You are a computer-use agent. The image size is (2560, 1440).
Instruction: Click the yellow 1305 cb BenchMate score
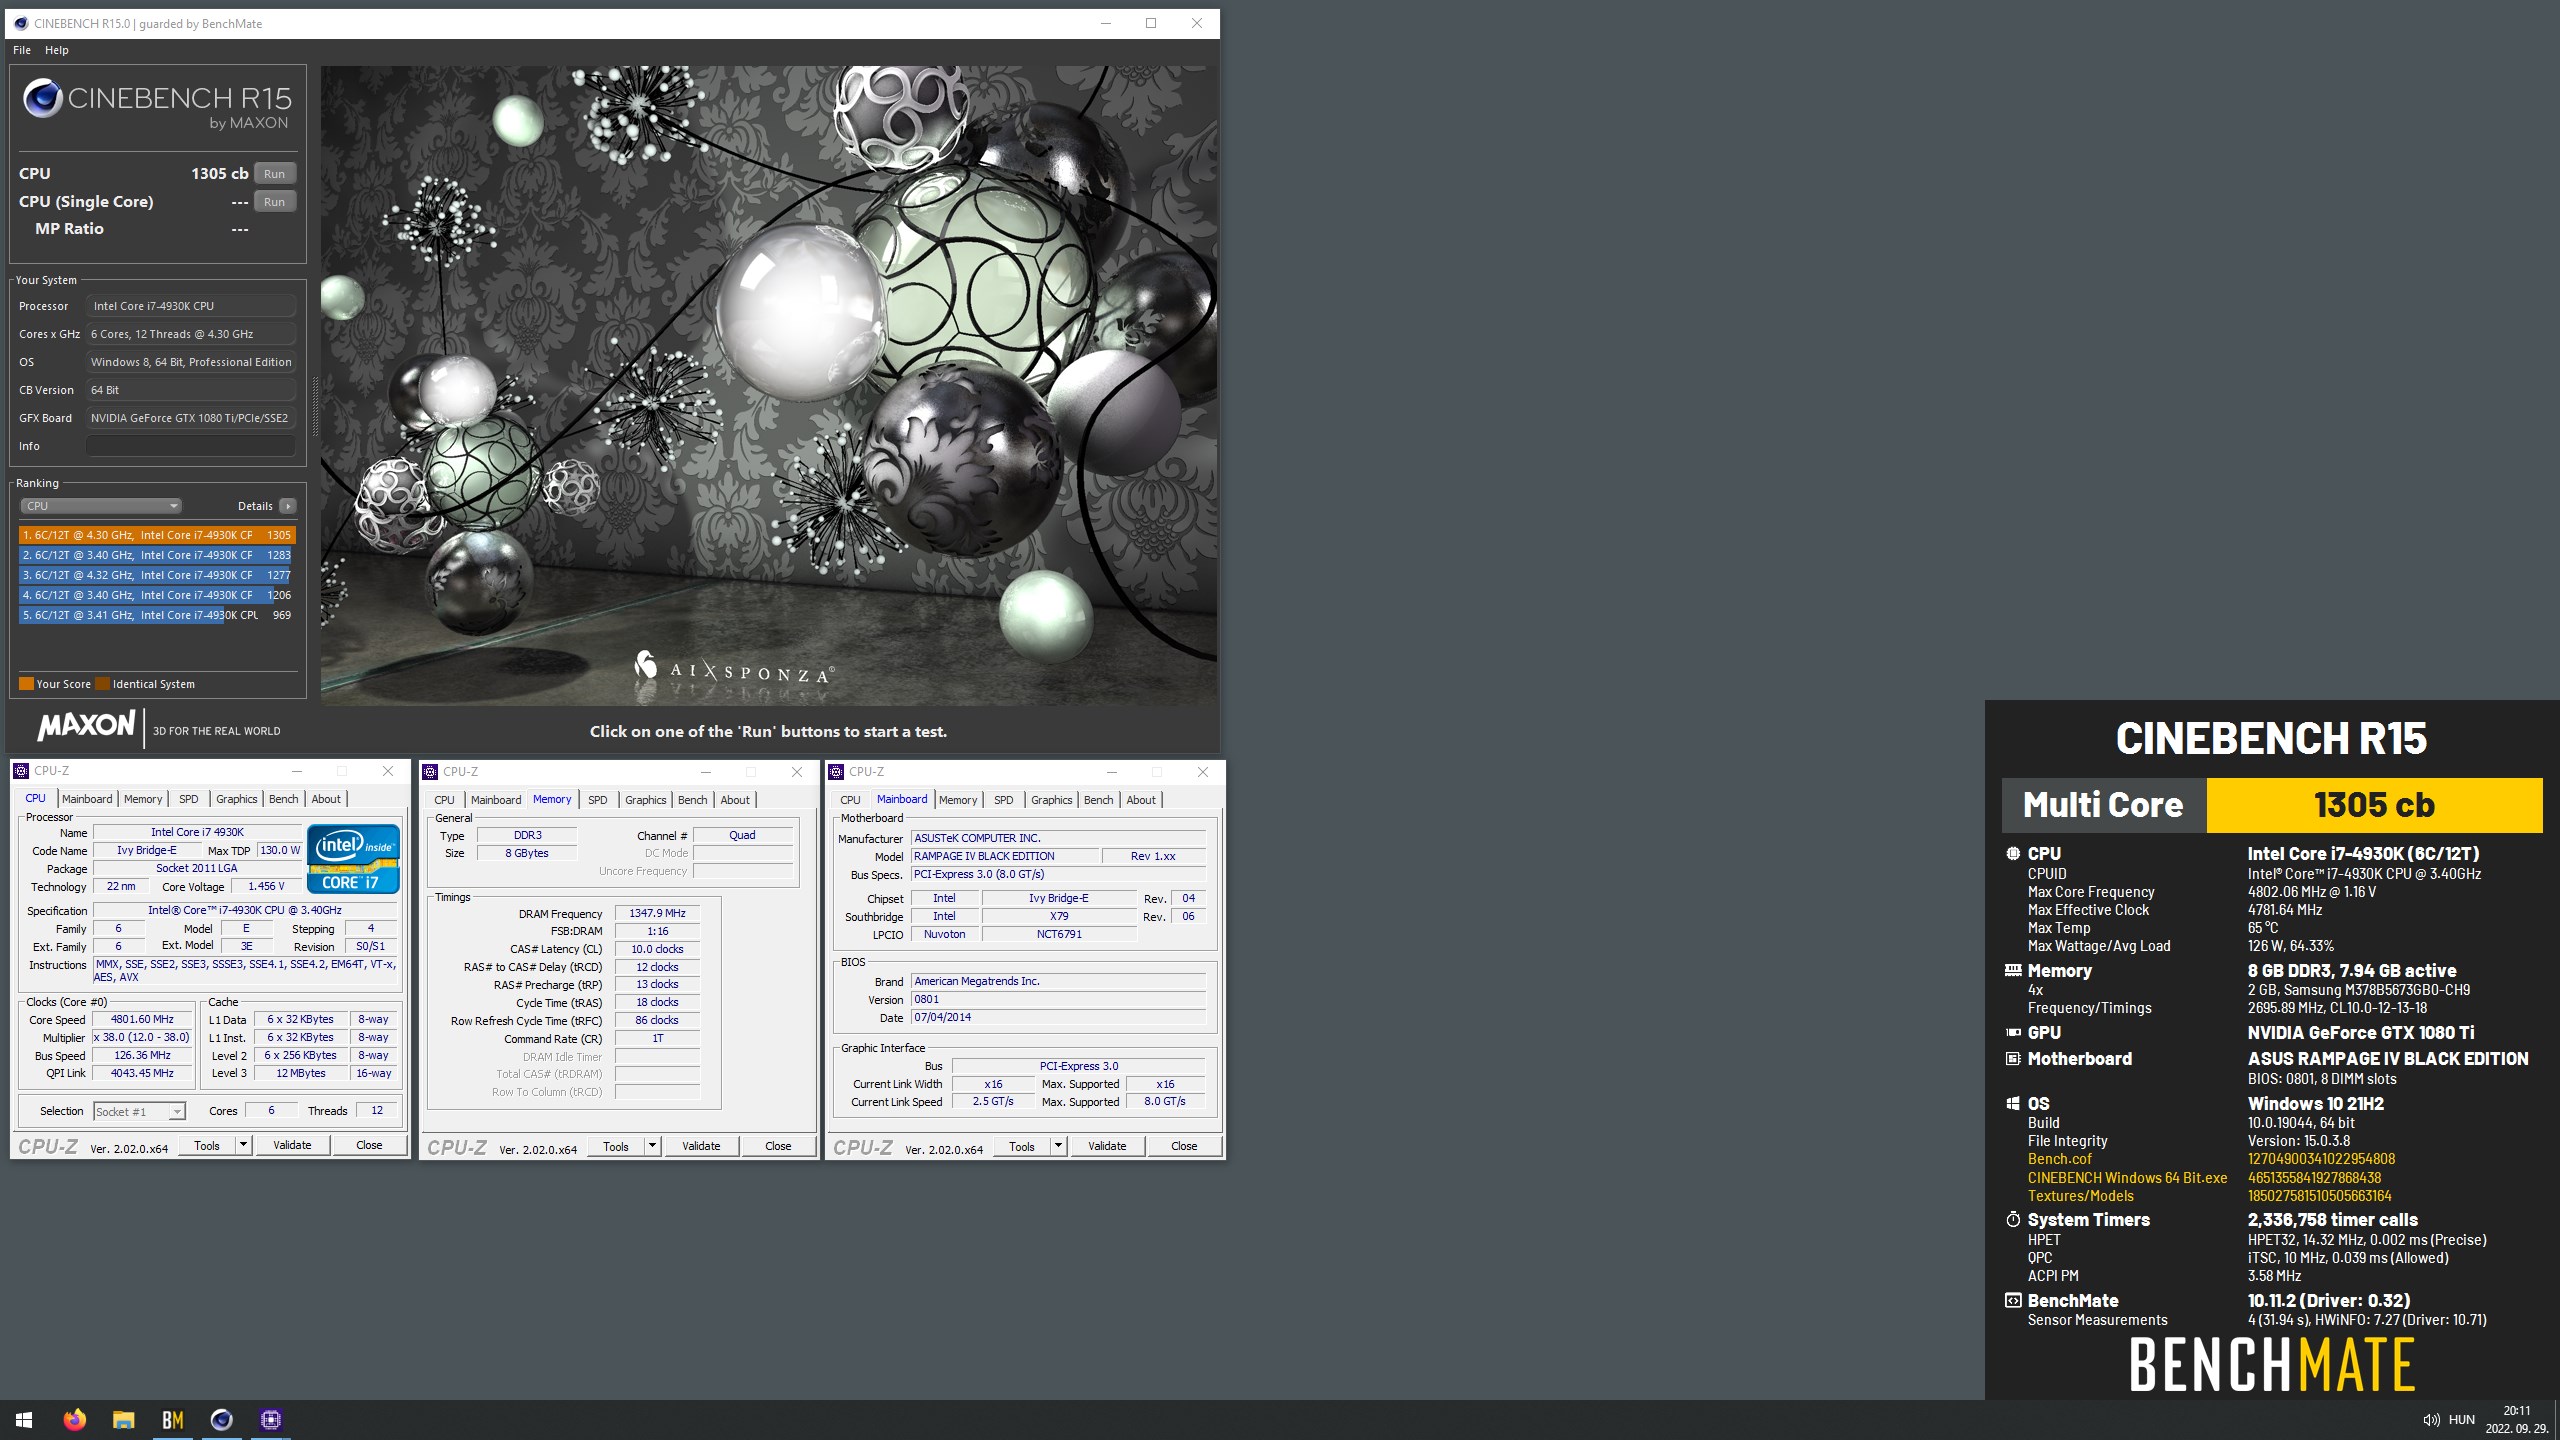point(2374,805)
